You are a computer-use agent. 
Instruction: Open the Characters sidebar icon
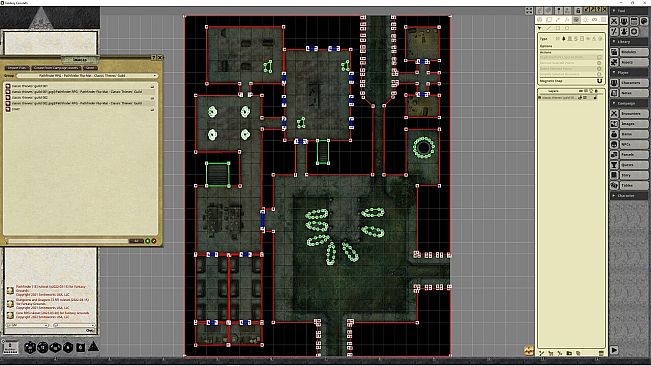click(614, 83)
